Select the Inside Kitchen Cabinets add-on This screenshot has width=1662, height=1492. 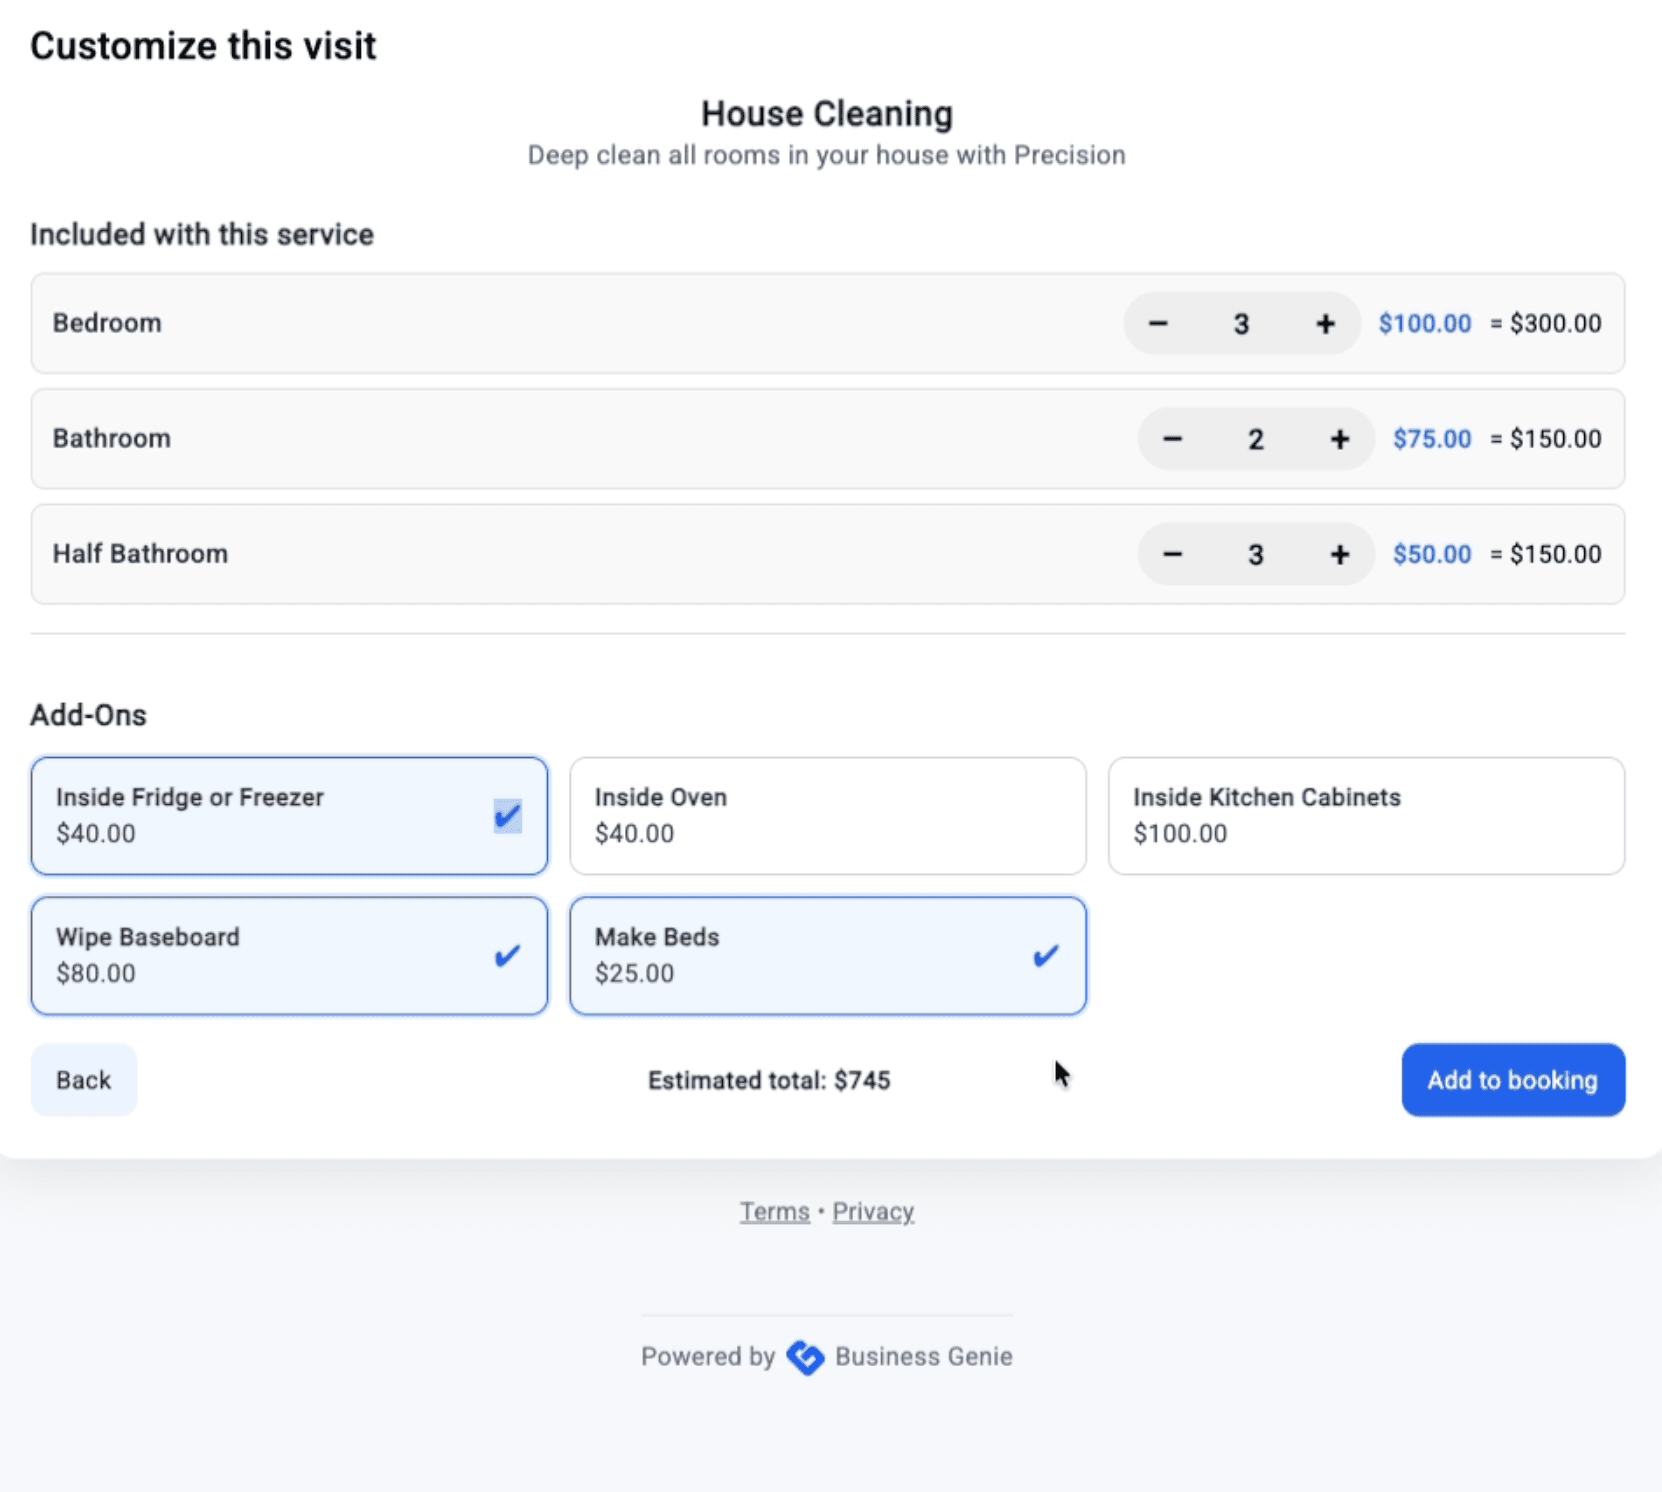[1366, 815]
